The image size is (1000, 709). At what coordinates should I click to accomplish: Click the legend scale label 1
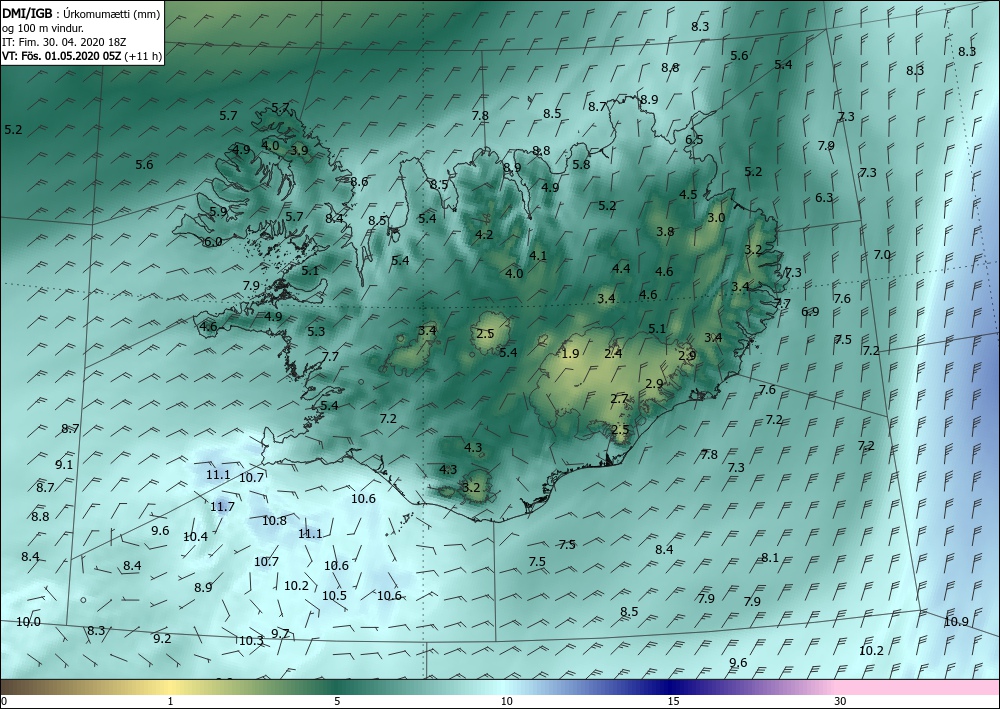coord(170,701)
